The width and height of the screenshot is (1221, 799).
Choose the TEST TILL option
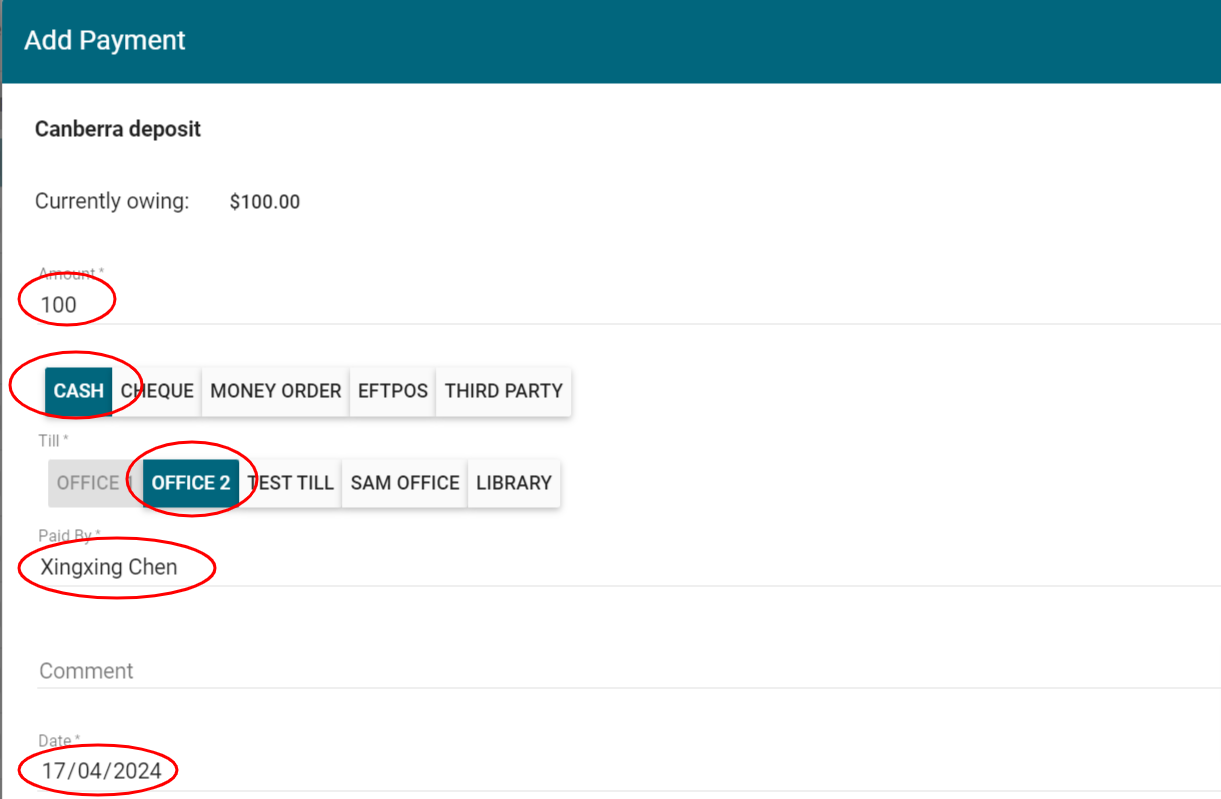[291, 482]
